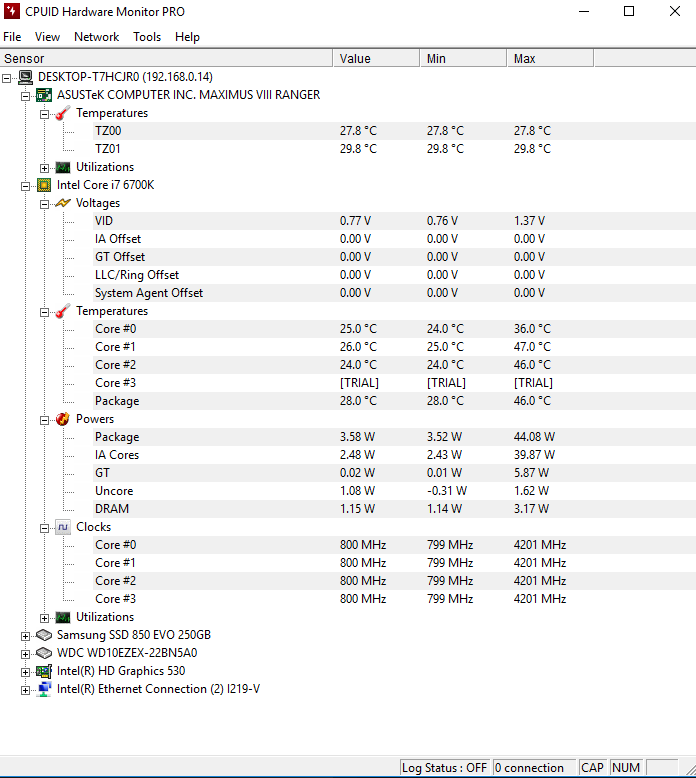Collapse the Intel Core i7 6700K node

(25, 186)
